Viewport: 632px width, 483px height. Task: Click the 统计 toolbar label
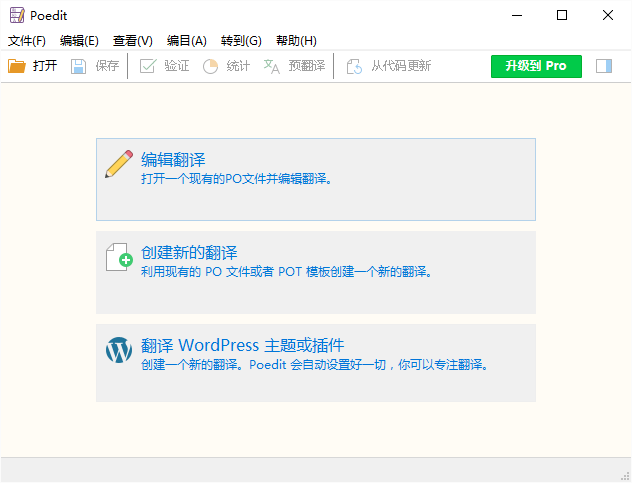click(x=238, y=66)
